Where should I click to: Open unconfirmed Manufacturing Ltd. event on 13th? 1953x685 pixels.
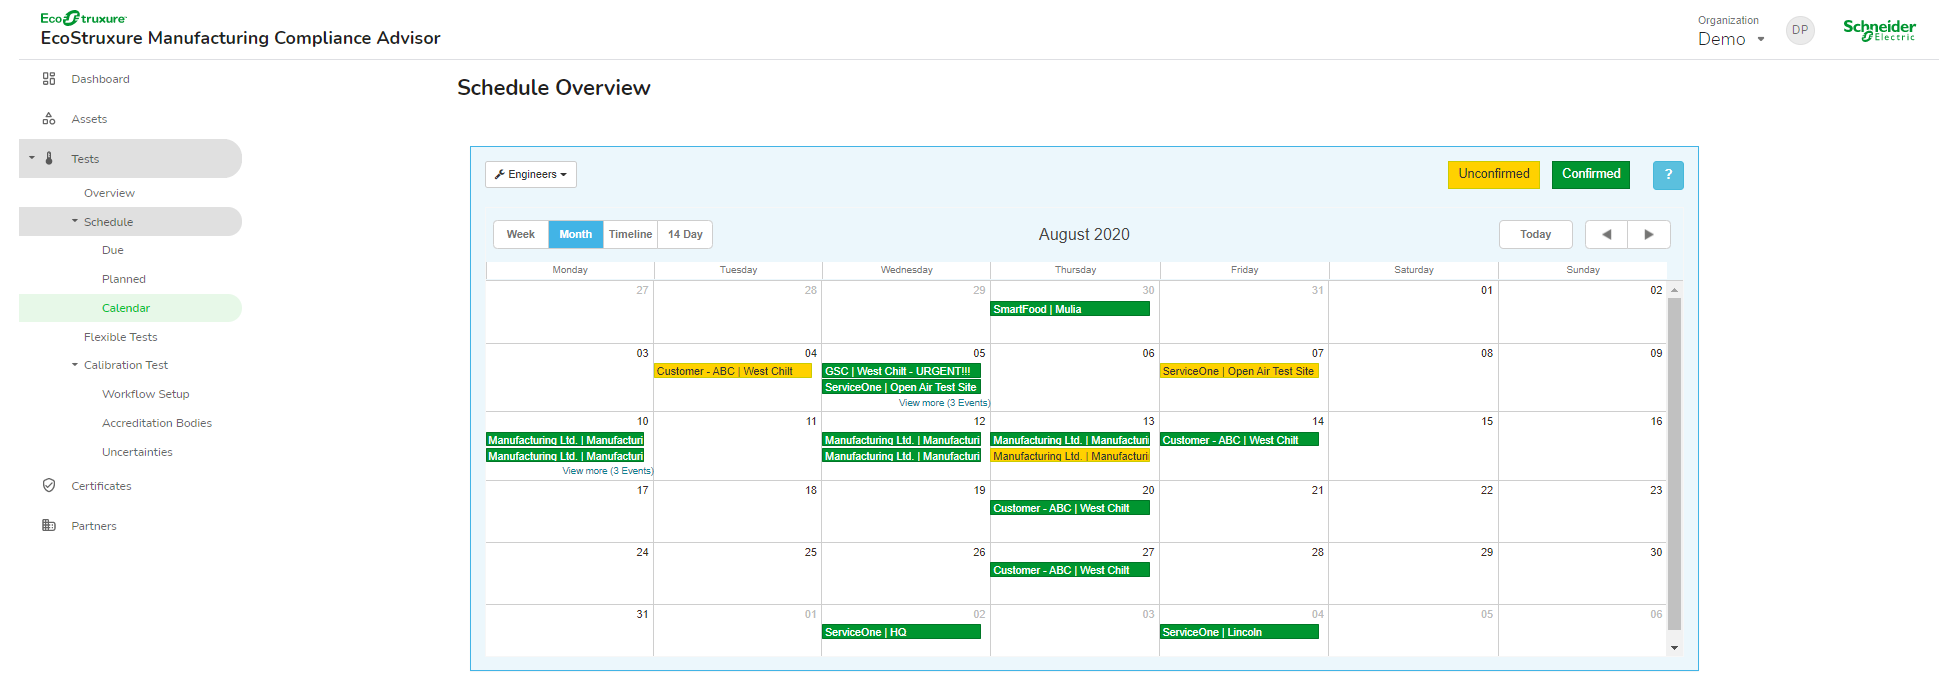(x=1070, y=456)
